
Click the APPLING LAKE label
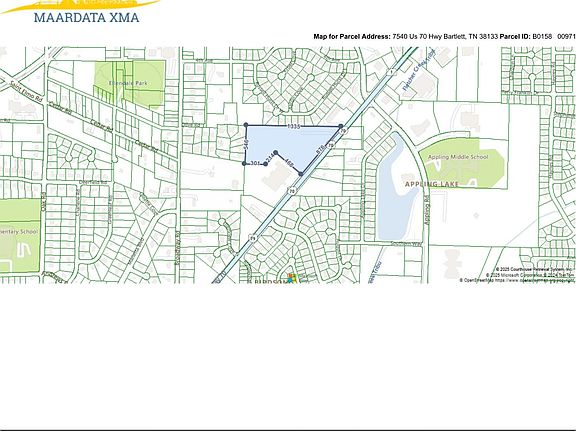pos(432,184)
